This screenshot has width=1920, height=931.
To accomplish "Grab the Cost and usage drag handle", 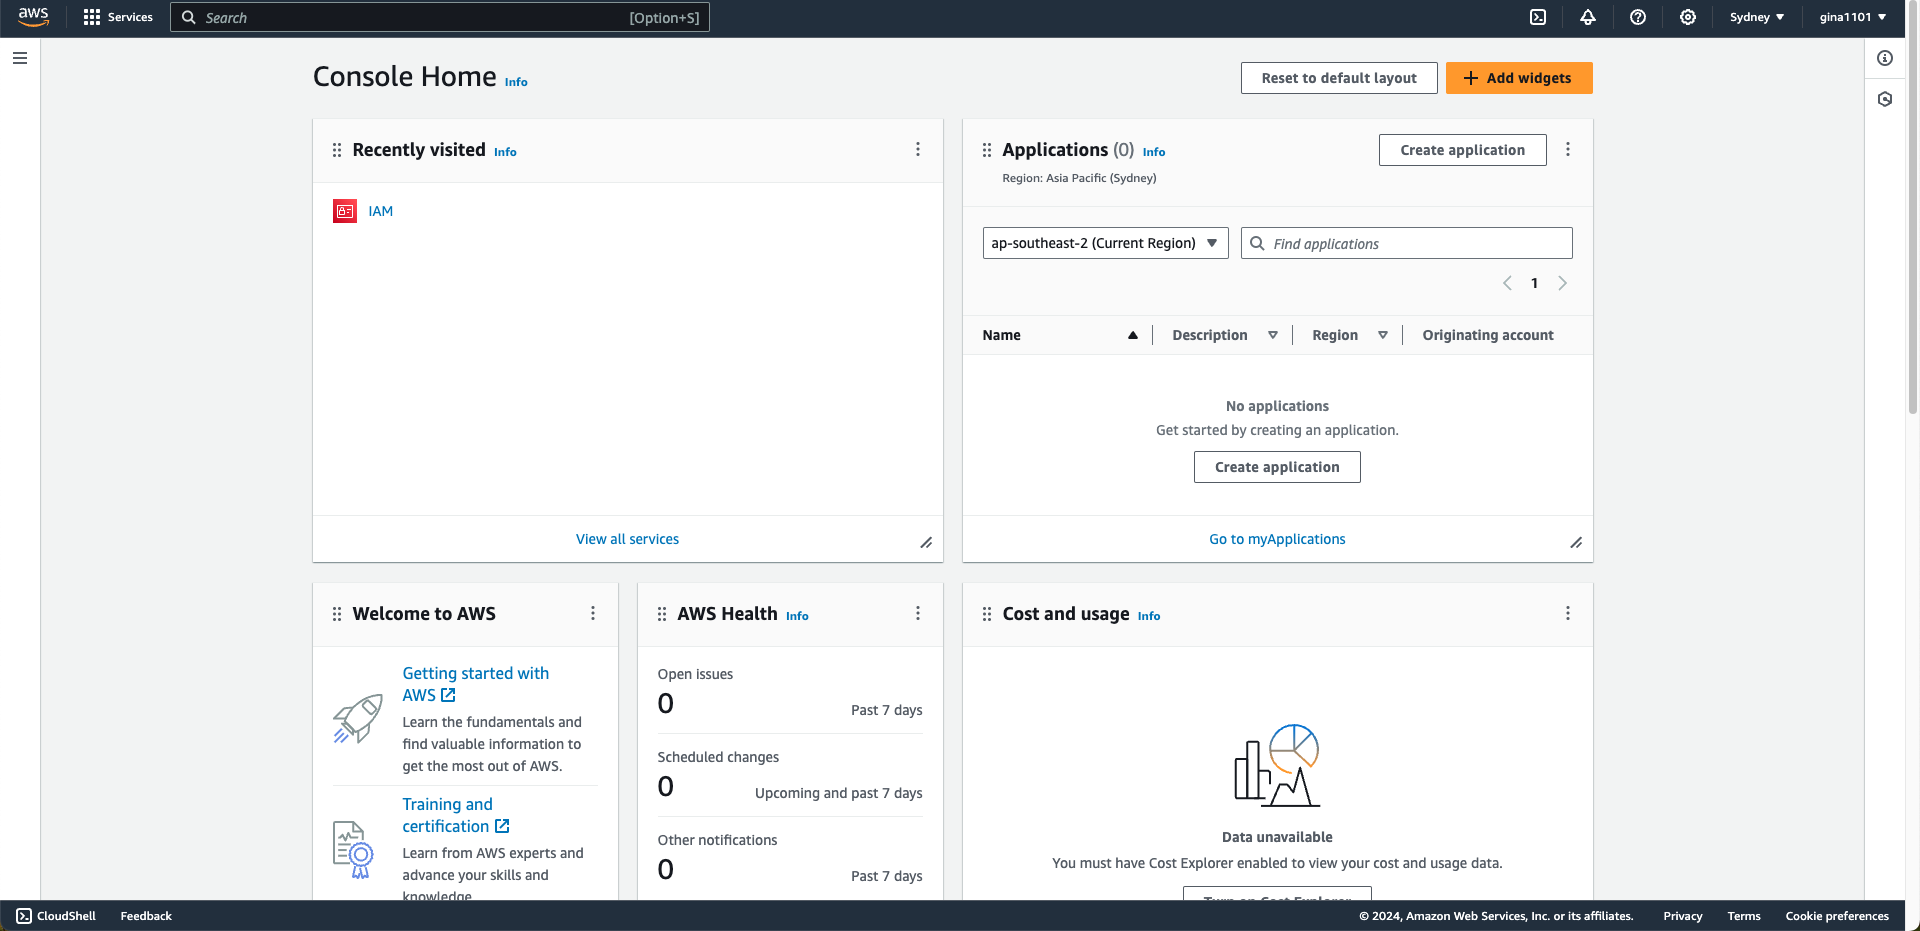I will [x=987, y=614].
